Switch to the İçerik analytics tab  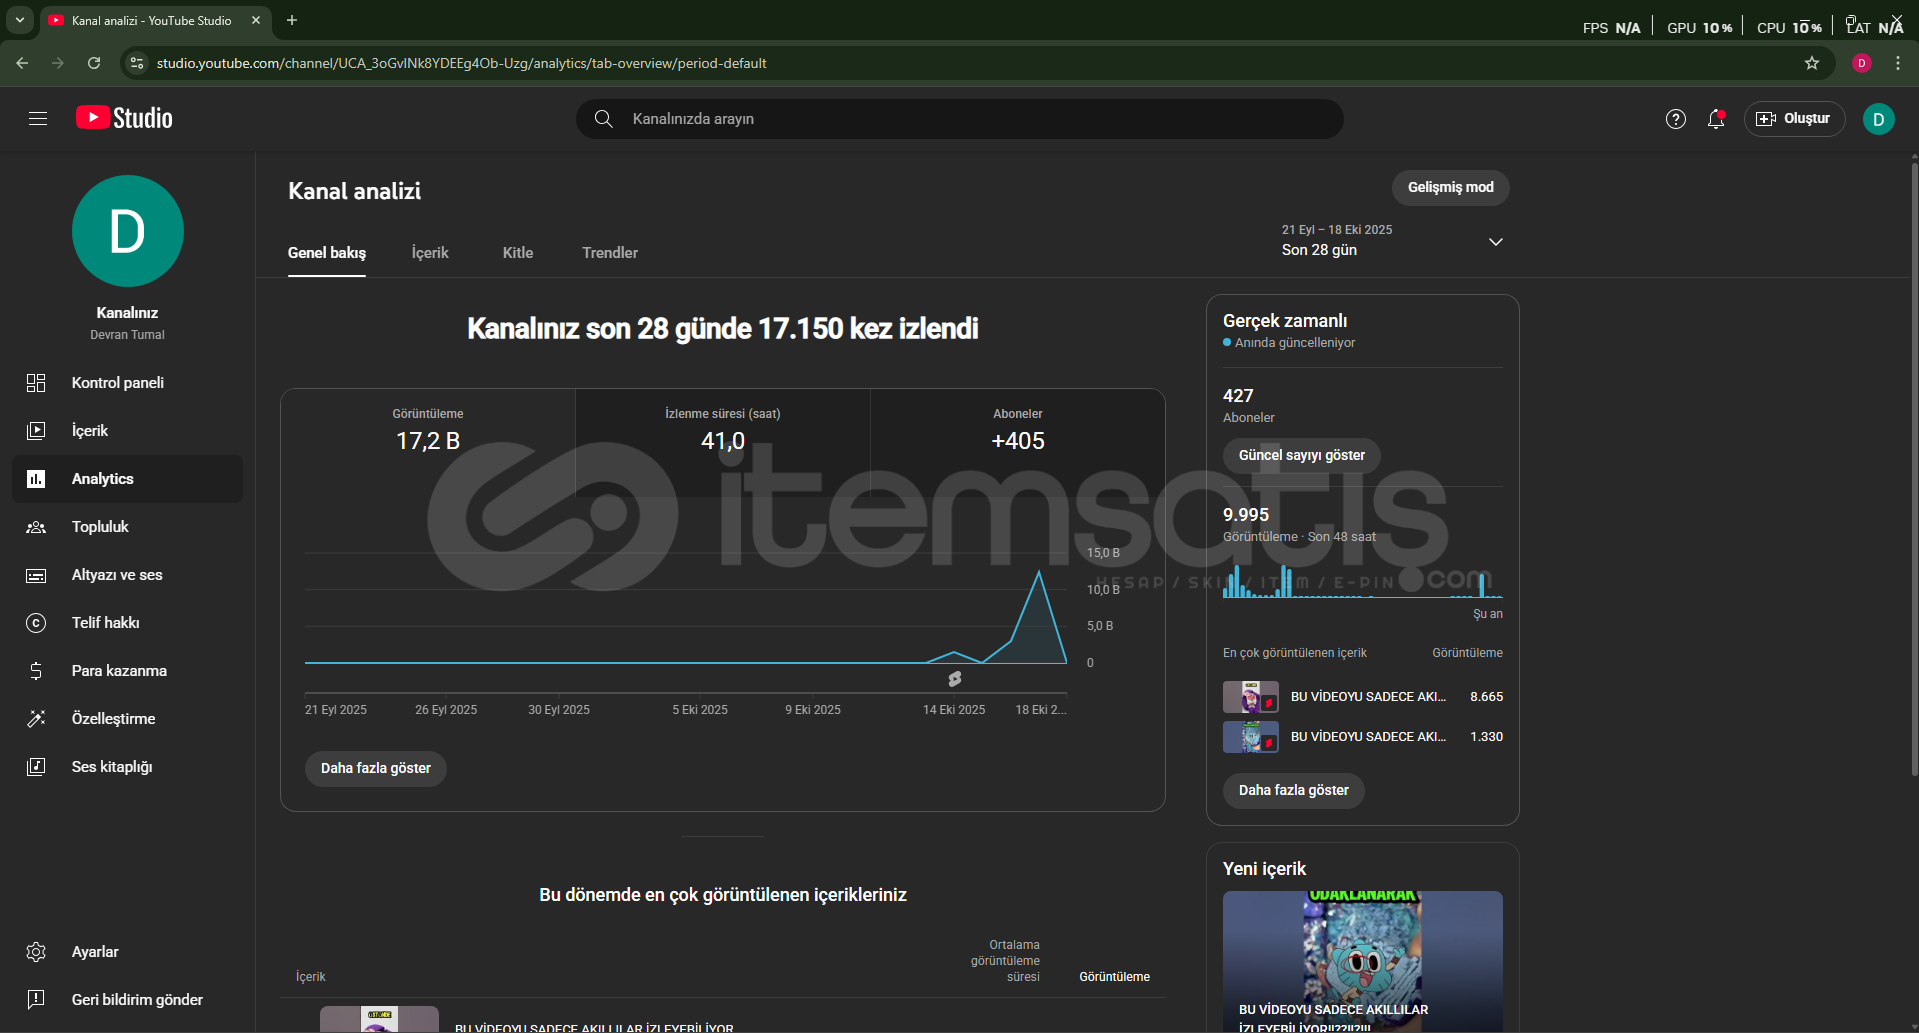(x=430, y=253)
